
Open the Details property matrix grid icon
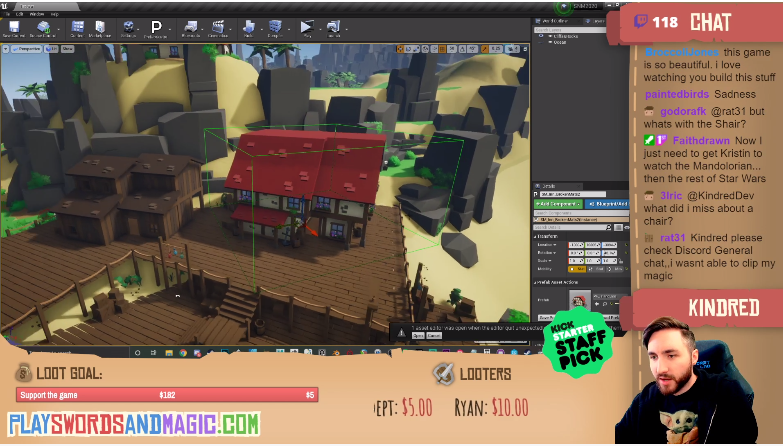point(618,227)
